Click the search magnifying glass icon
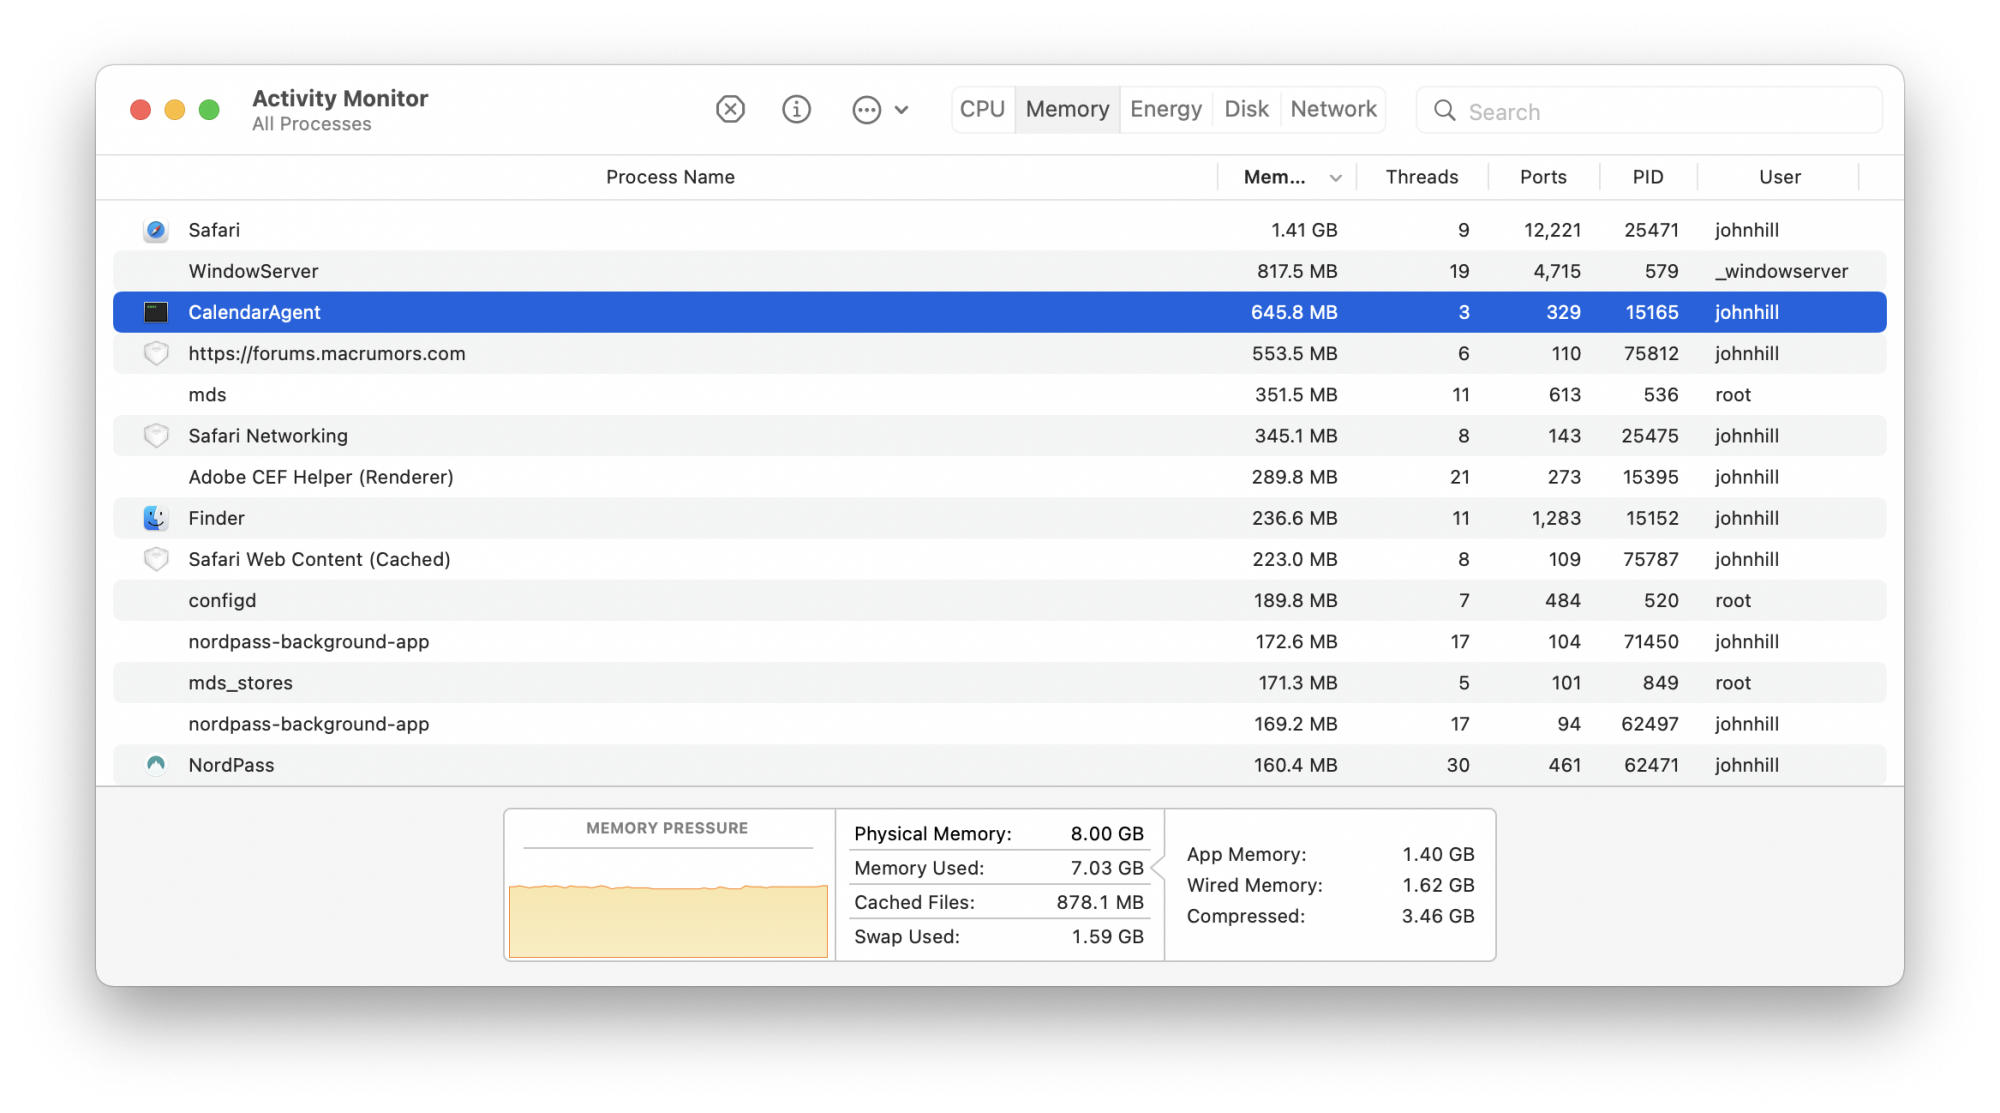The height and width of the screenshot is (1113, 2000). [1444, 111]
